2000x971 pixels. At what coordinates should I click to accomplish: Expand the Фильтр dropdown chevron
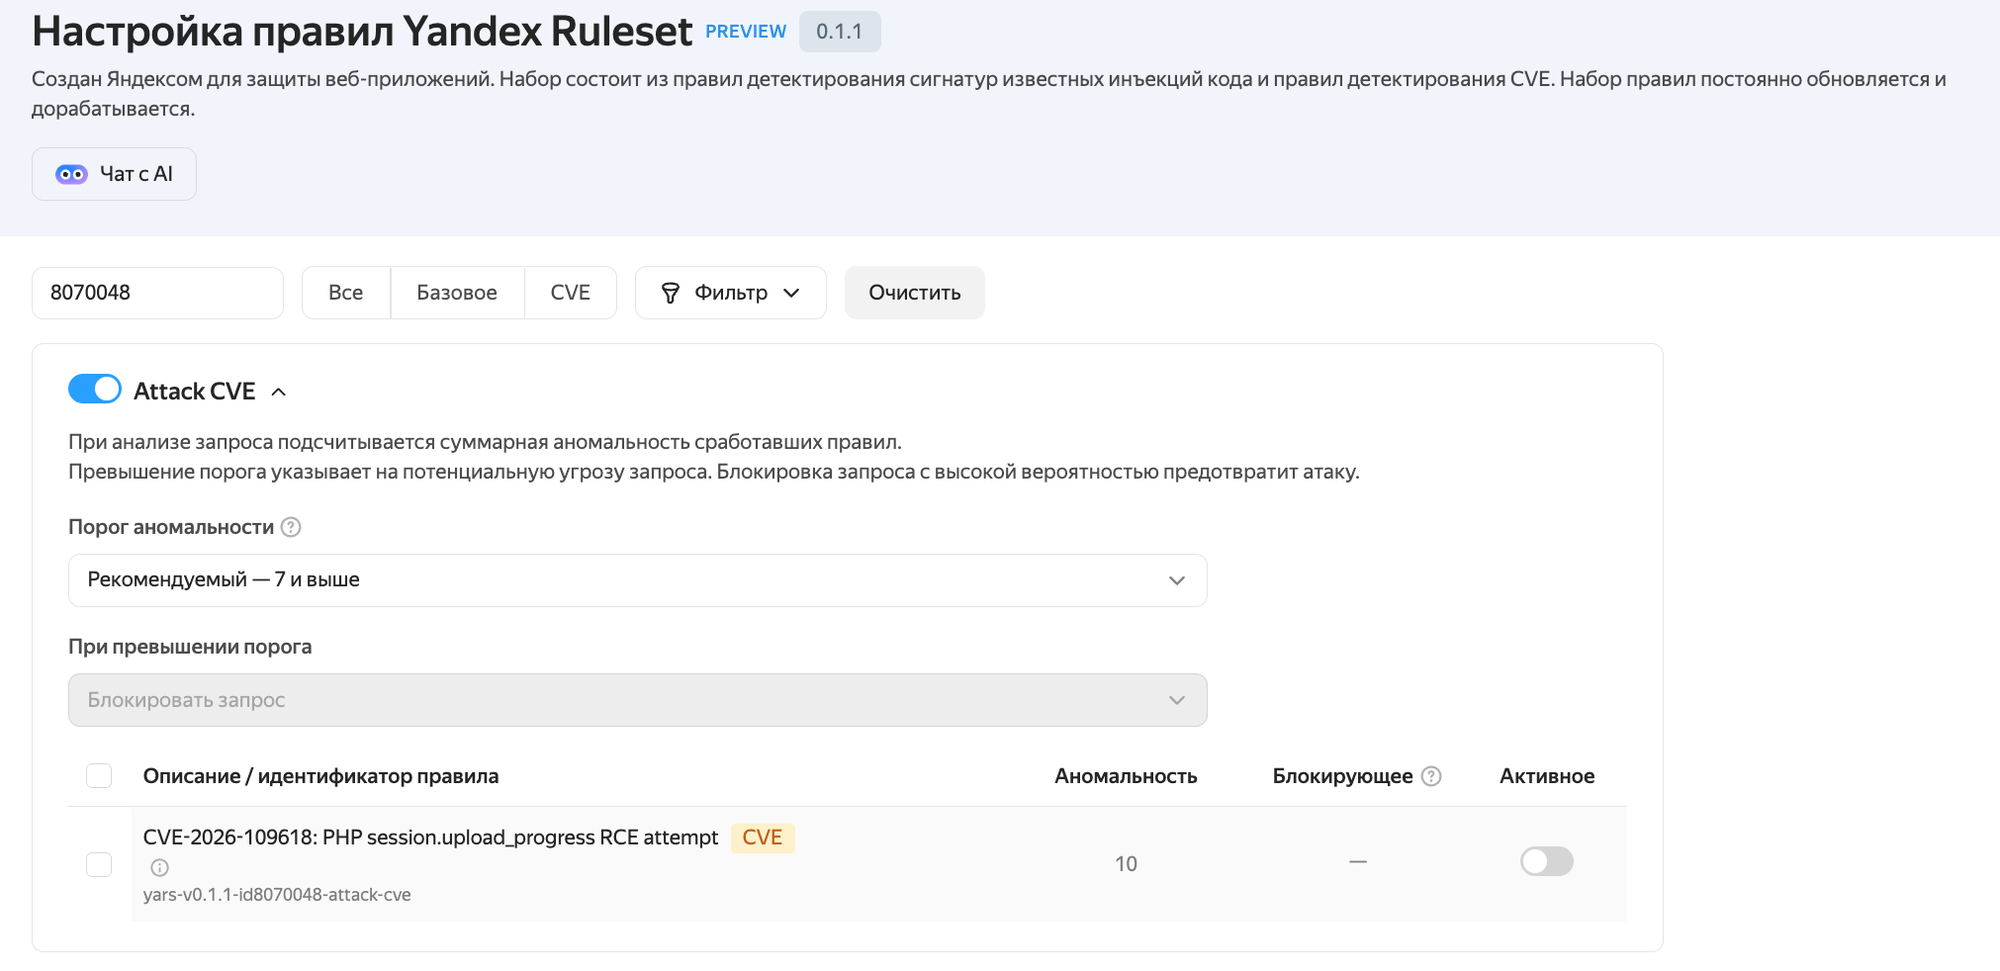coord(792,293)
